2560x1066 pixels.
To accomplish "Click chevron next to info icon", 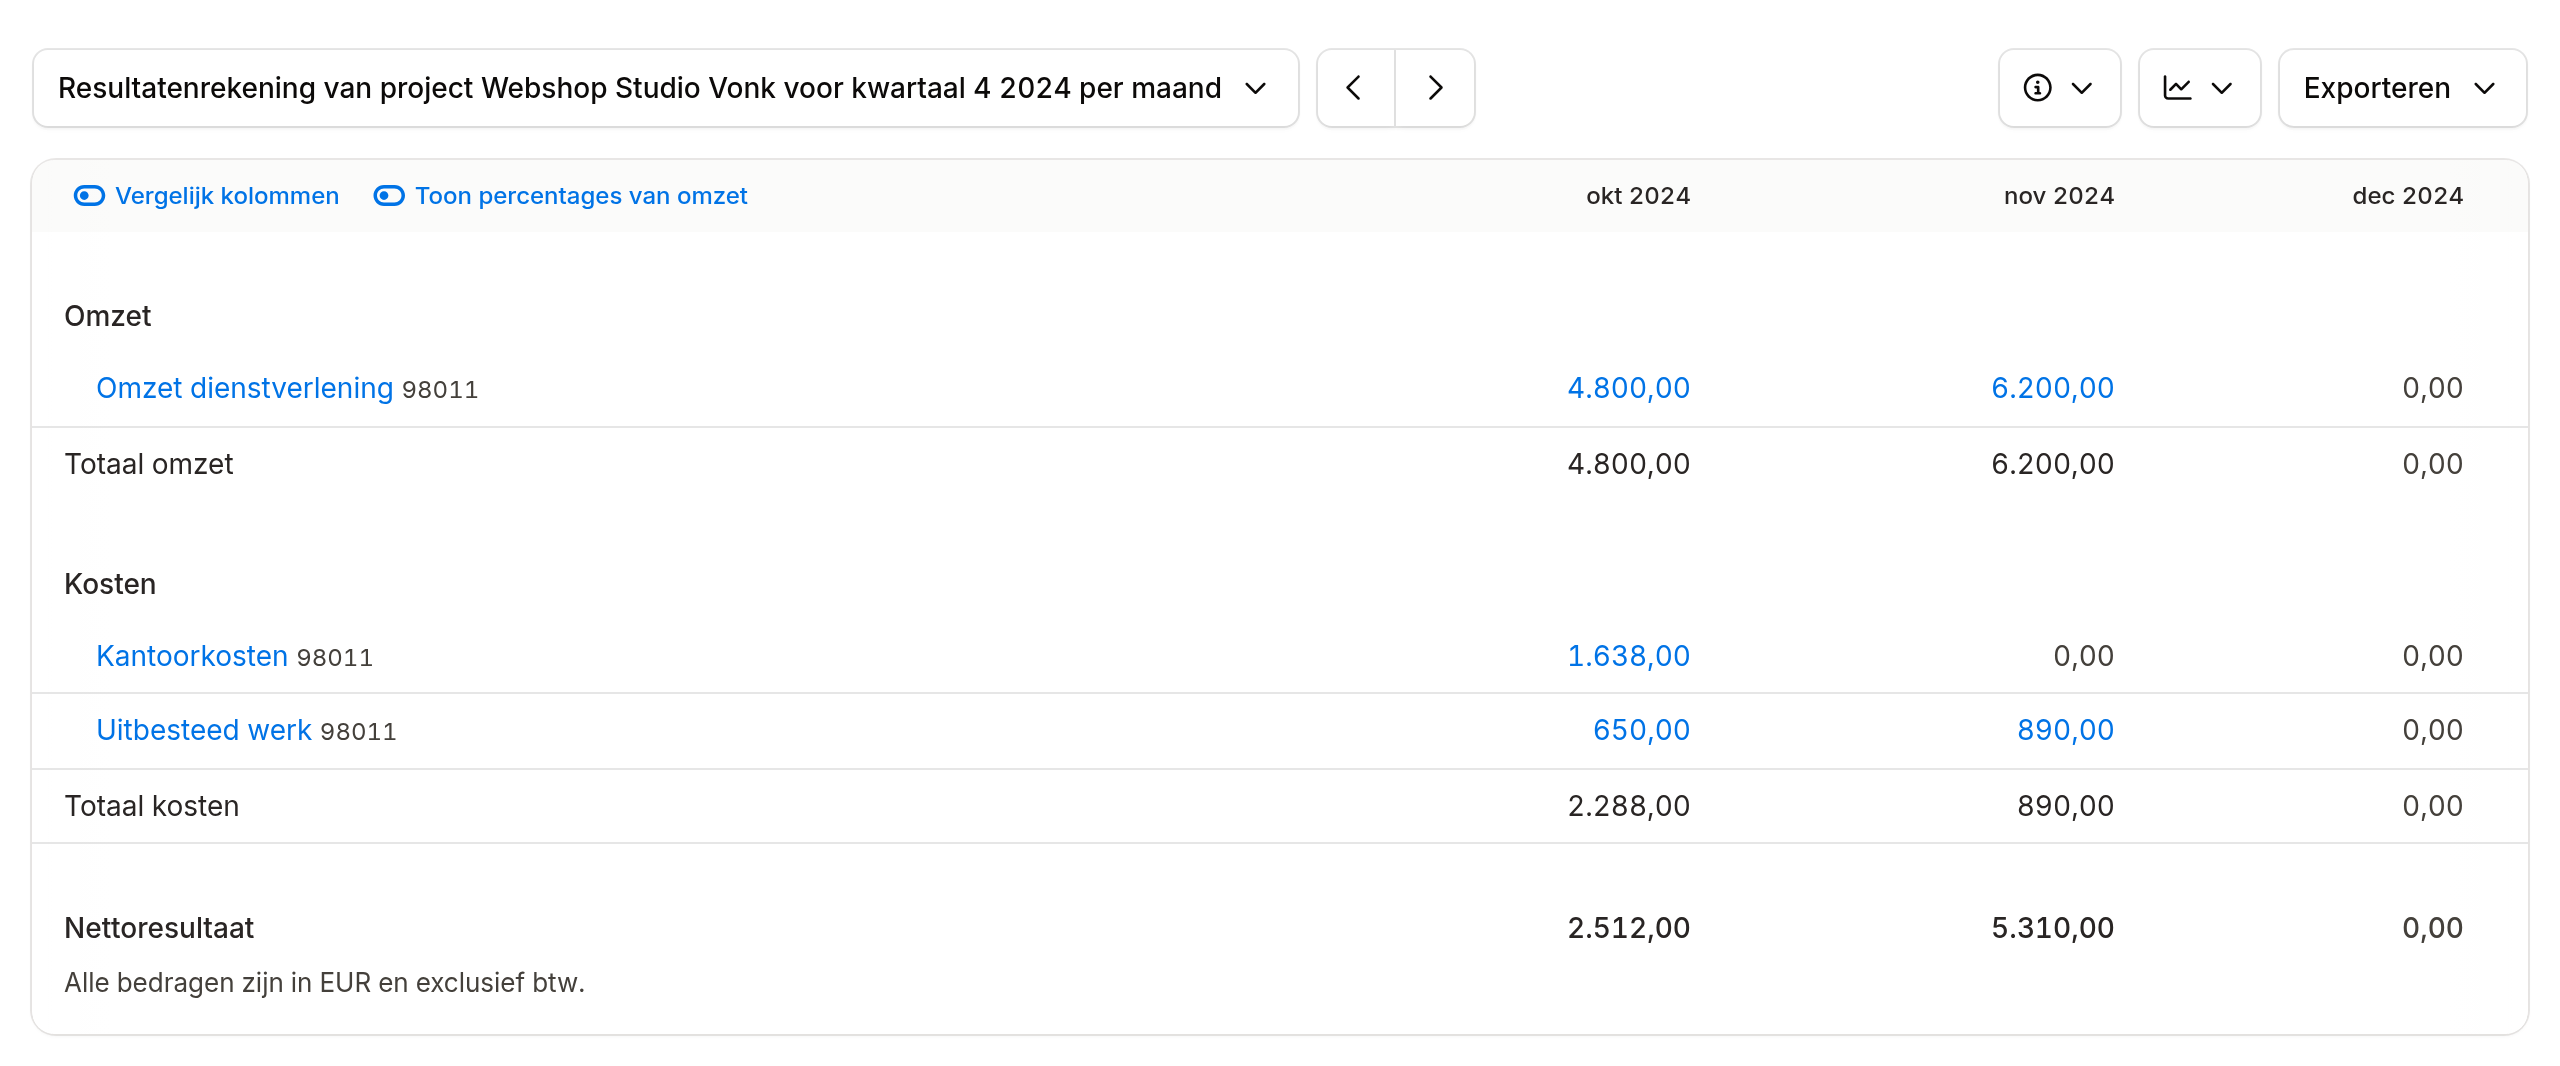I will (x=2082, y=88).
